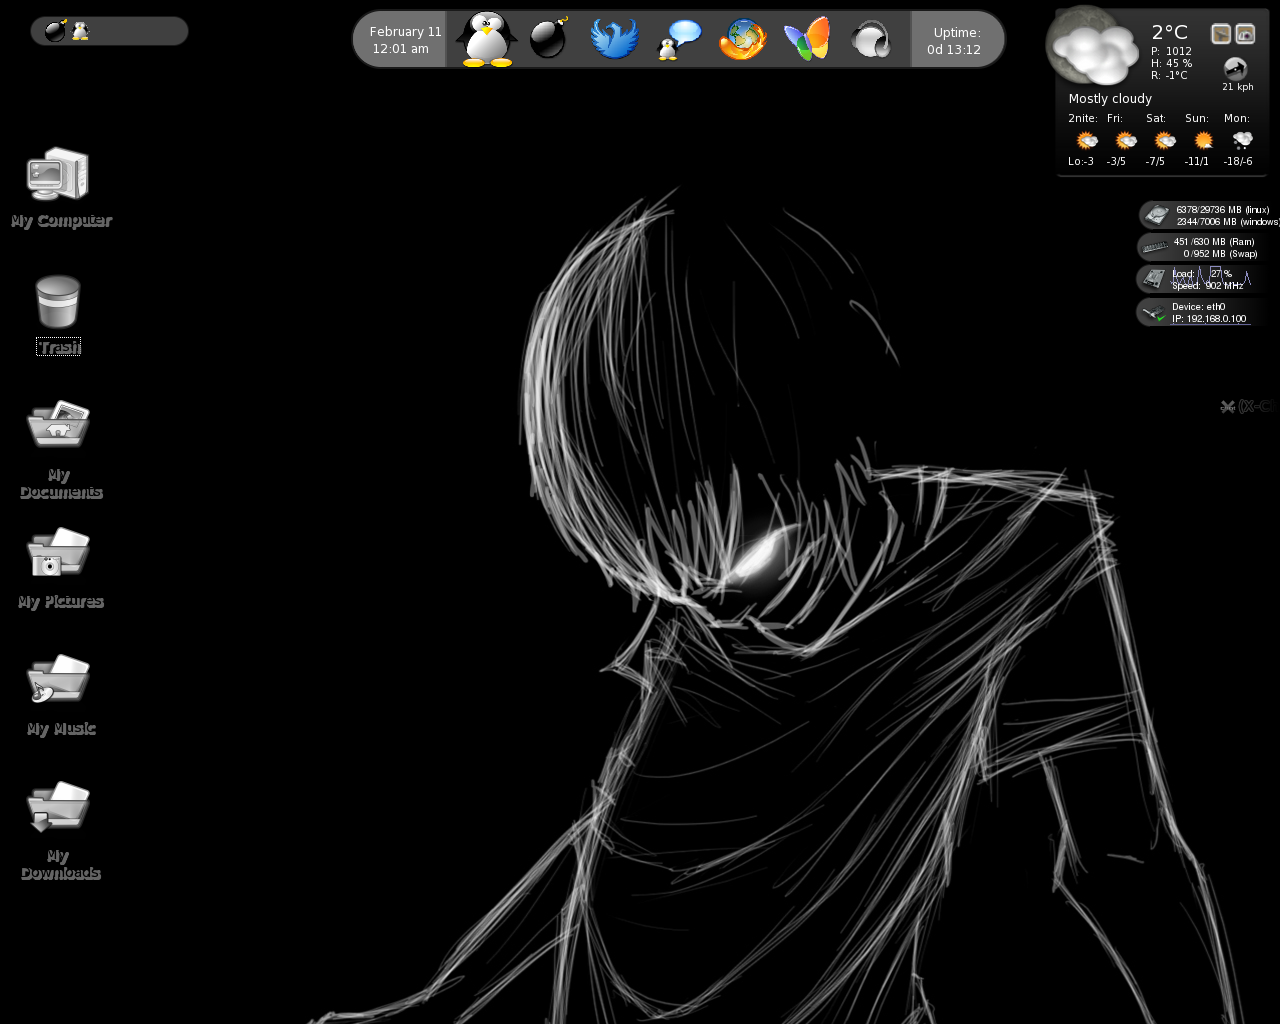This screenshot has width=1280, height=1024.
Task: Open the penguin chat bubble messenger icon
Action: click(x=679, y=40)
